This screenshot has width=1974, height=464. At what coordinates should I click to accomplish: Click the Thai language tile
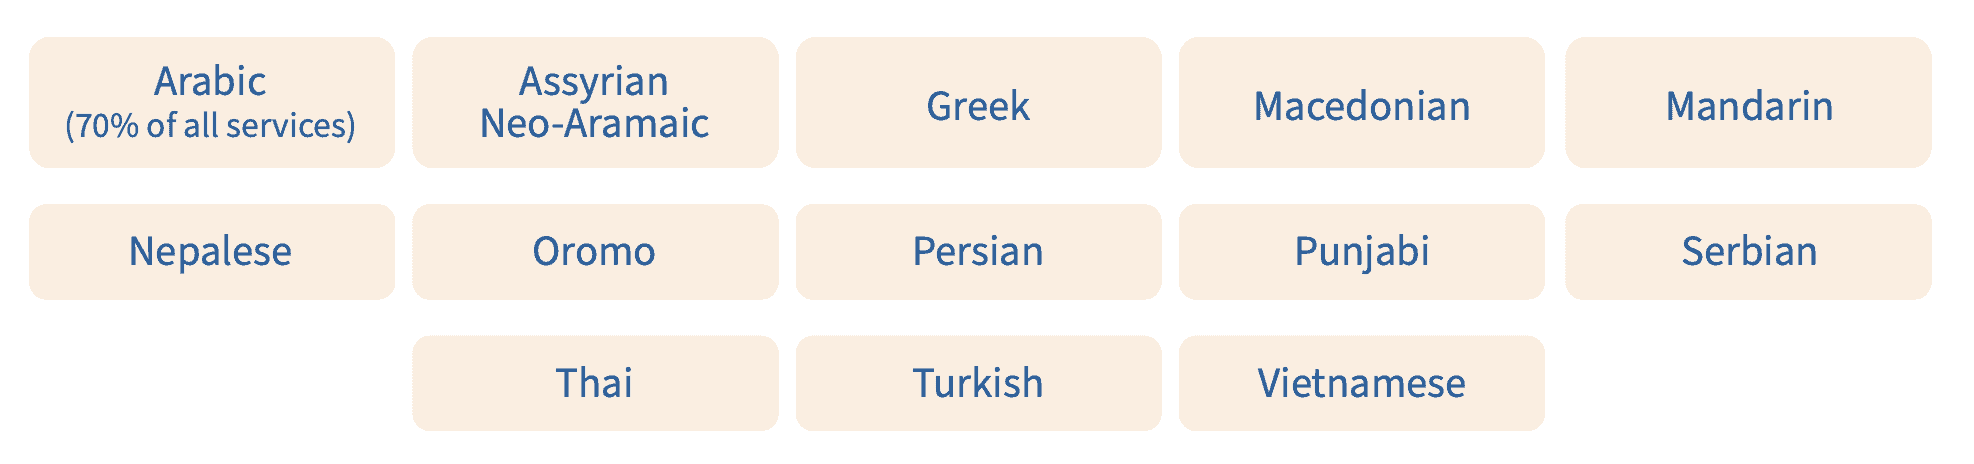point(594,383)
